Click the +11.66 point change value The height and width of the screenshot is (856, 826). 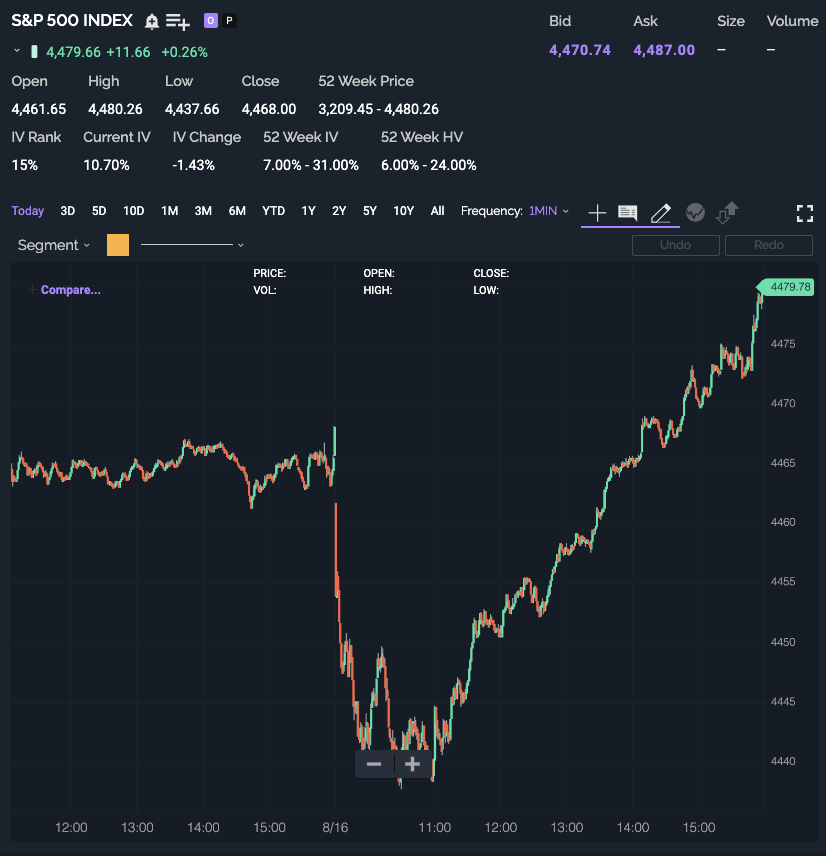[x=128, y=52]
